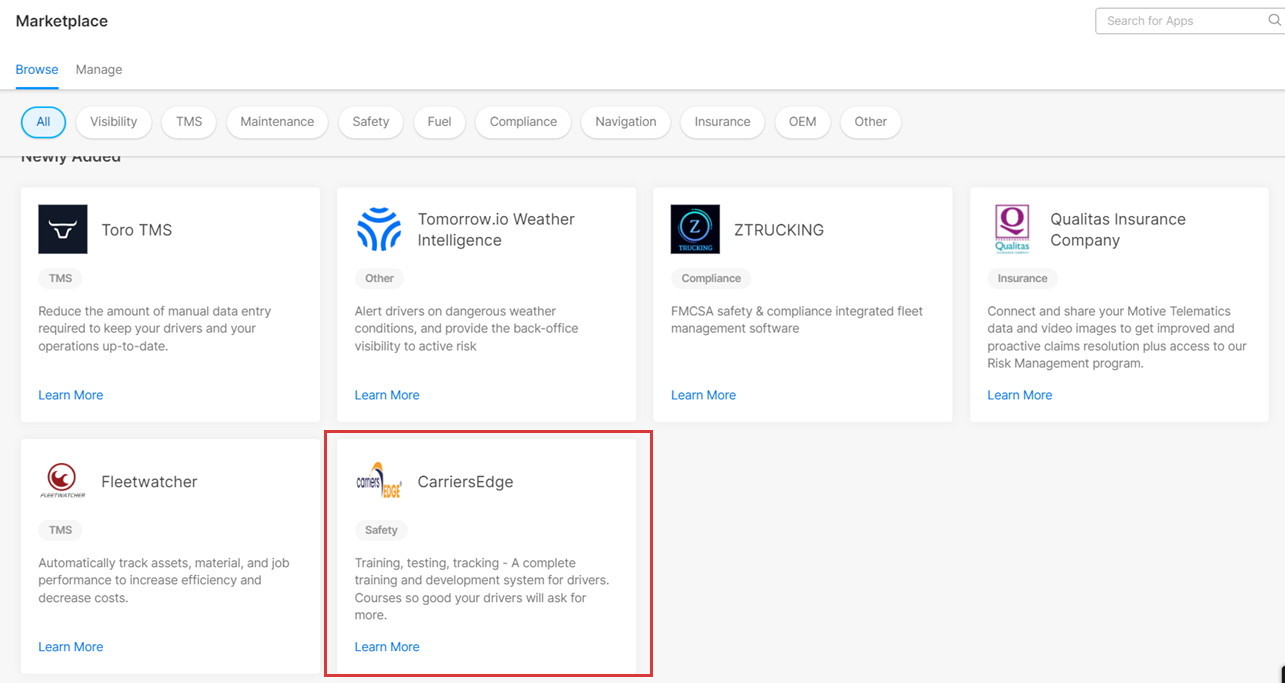Viewport: 1285px width, 683px height.
Task: Click the CarriersEdge logo icon
Action: (x=379, y=481)
